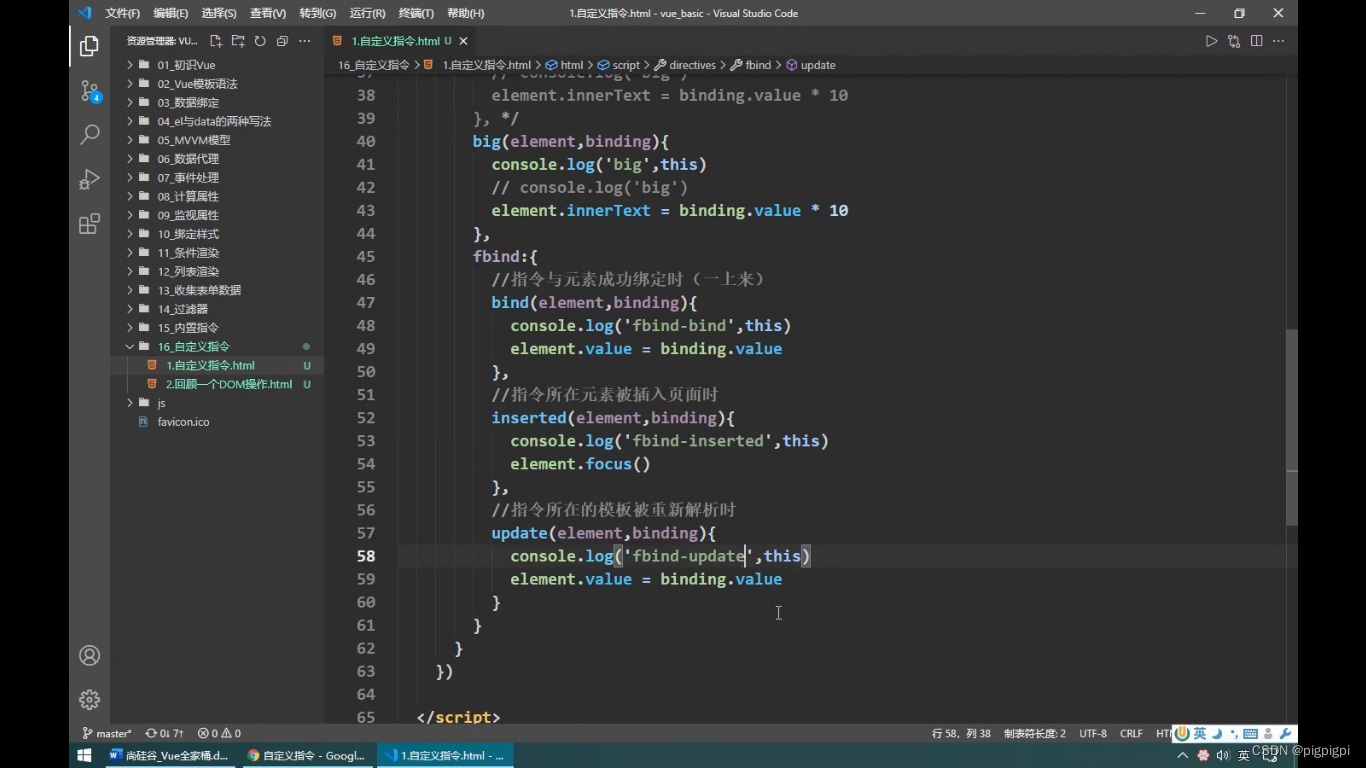The width and height of the screenshot is (1366, 768).
Task: Click the VS Code taskbar button
Action: tap(445, 755)
